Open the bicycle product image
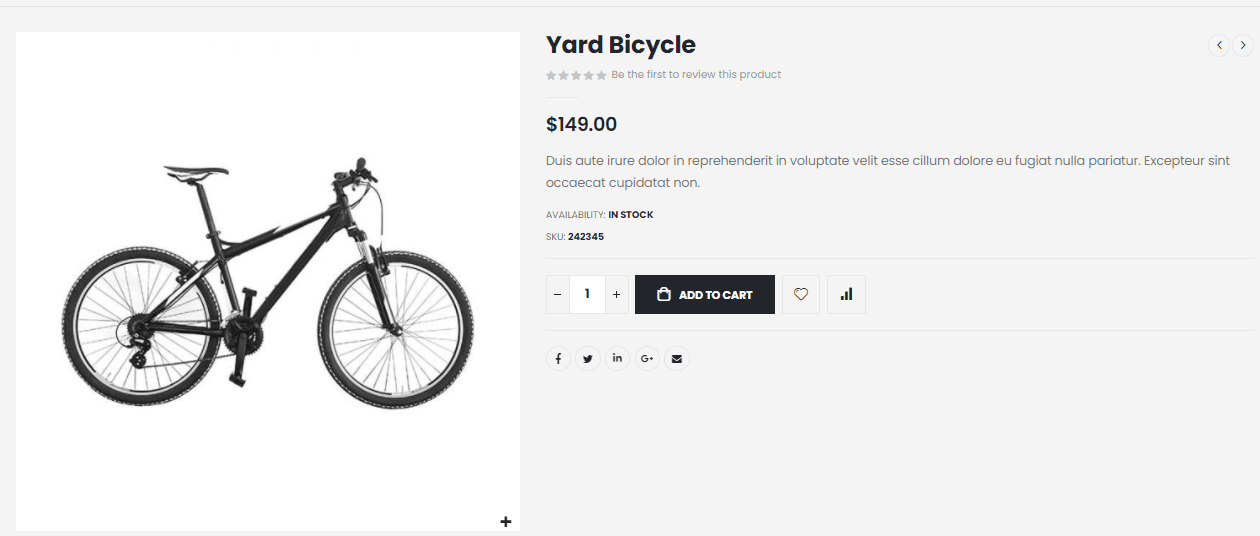Screen dimensions: 1260x536 tap(268, 280)
